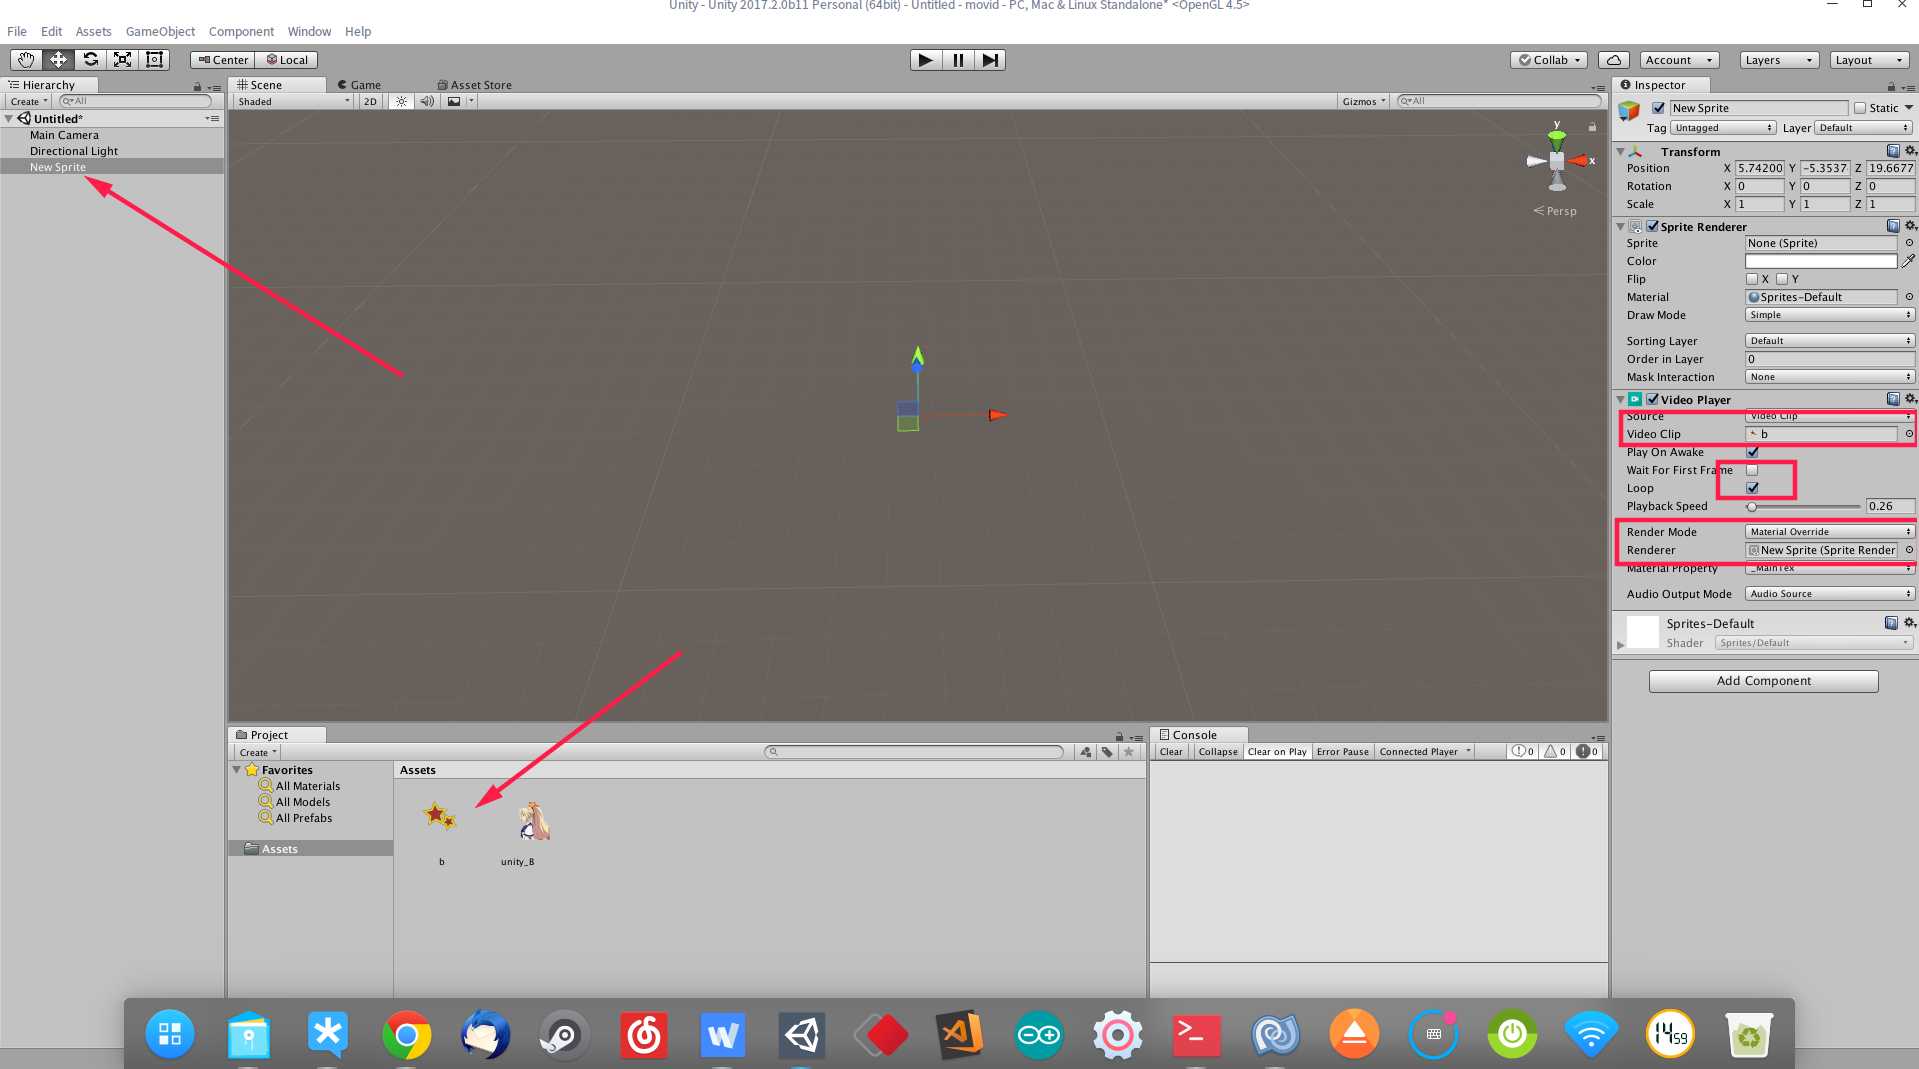
Task: Toggle scene audio icon
Action: [427, 101]
